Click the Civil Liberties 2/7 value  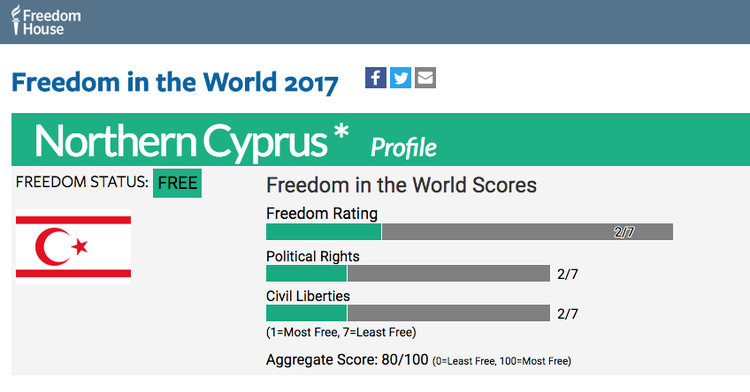(x=568, y=314)
